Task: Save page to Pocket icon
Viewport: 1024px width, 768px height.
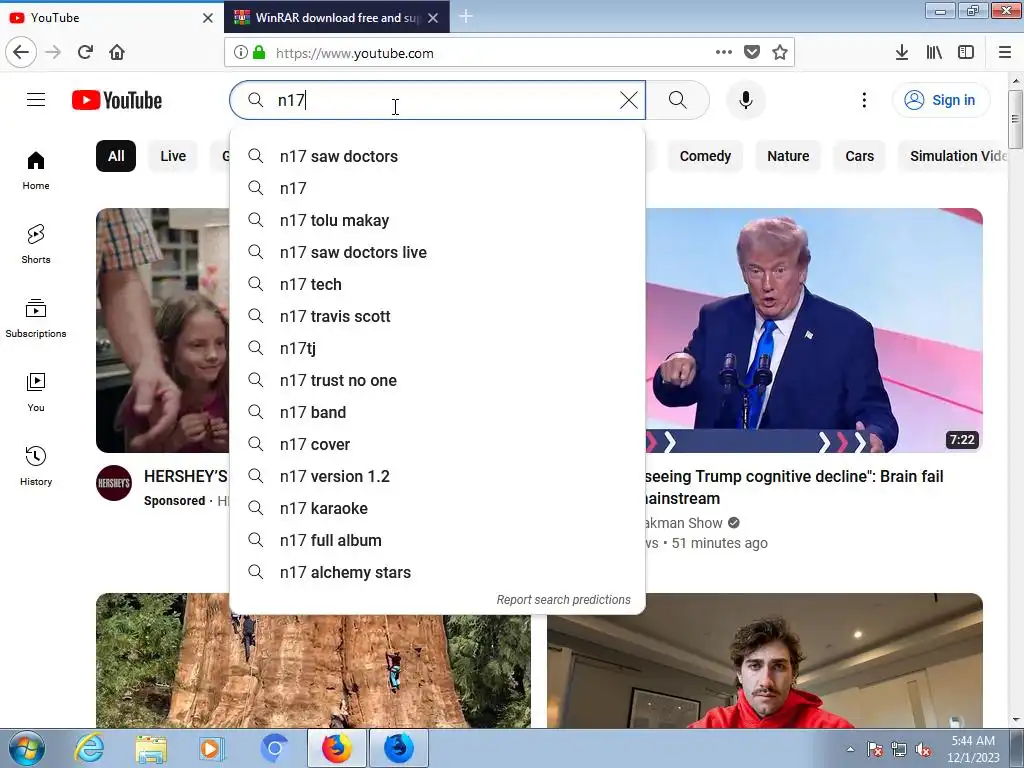Action: click(x=752, y=52)
